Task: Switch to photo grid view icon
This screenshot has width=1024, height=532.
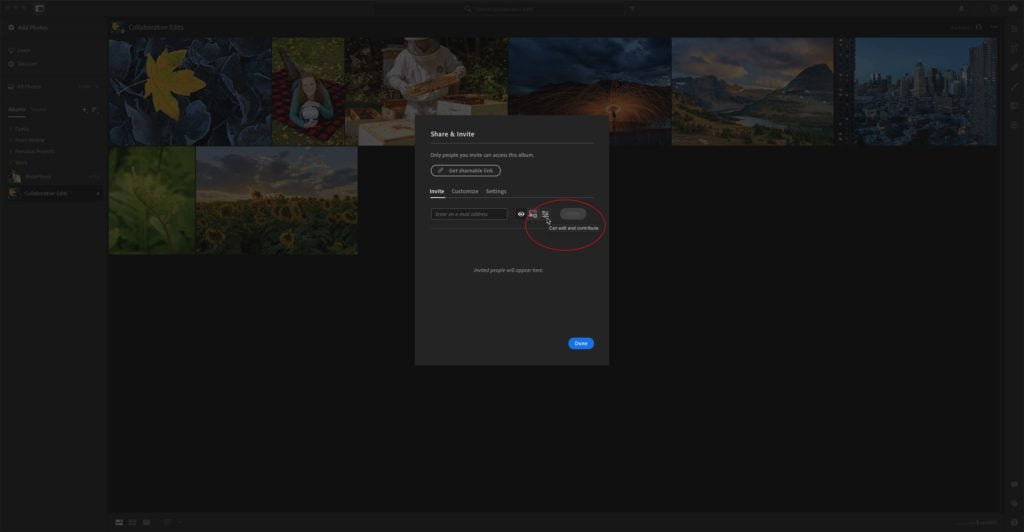Action: coord(119,522)
